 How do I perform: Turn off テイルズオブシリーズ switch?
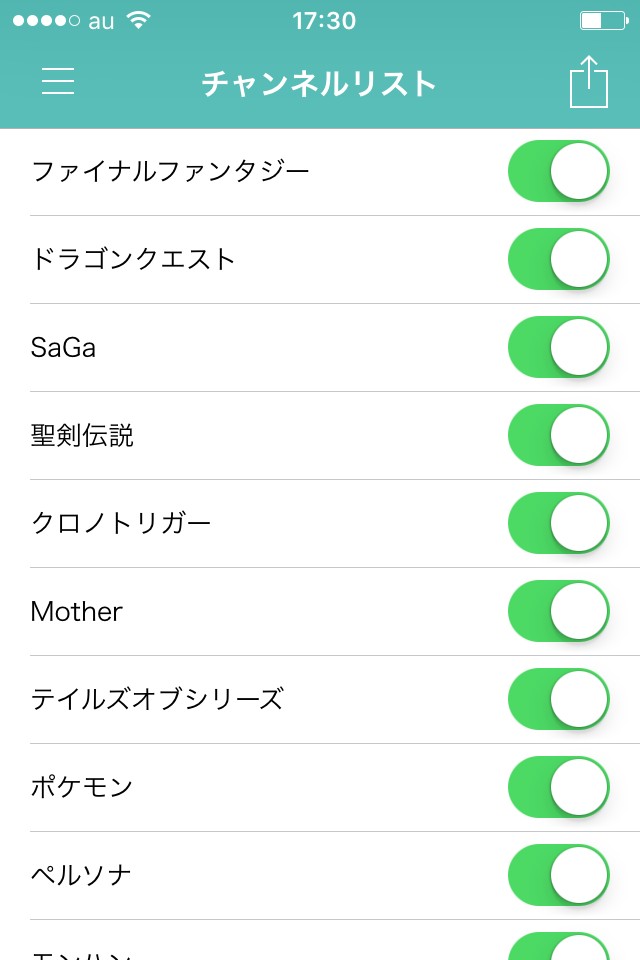click(559, 699)
